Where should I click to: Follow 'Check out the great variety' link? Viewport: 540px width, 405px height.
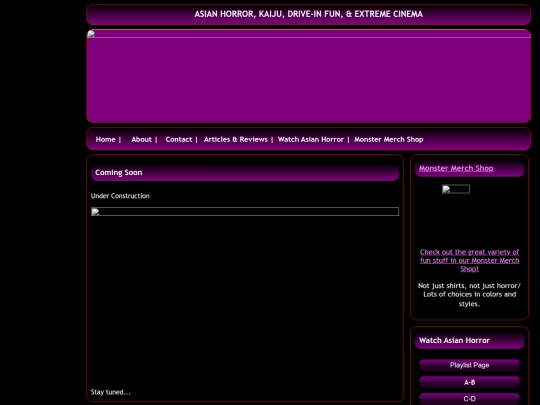(469, 260)
